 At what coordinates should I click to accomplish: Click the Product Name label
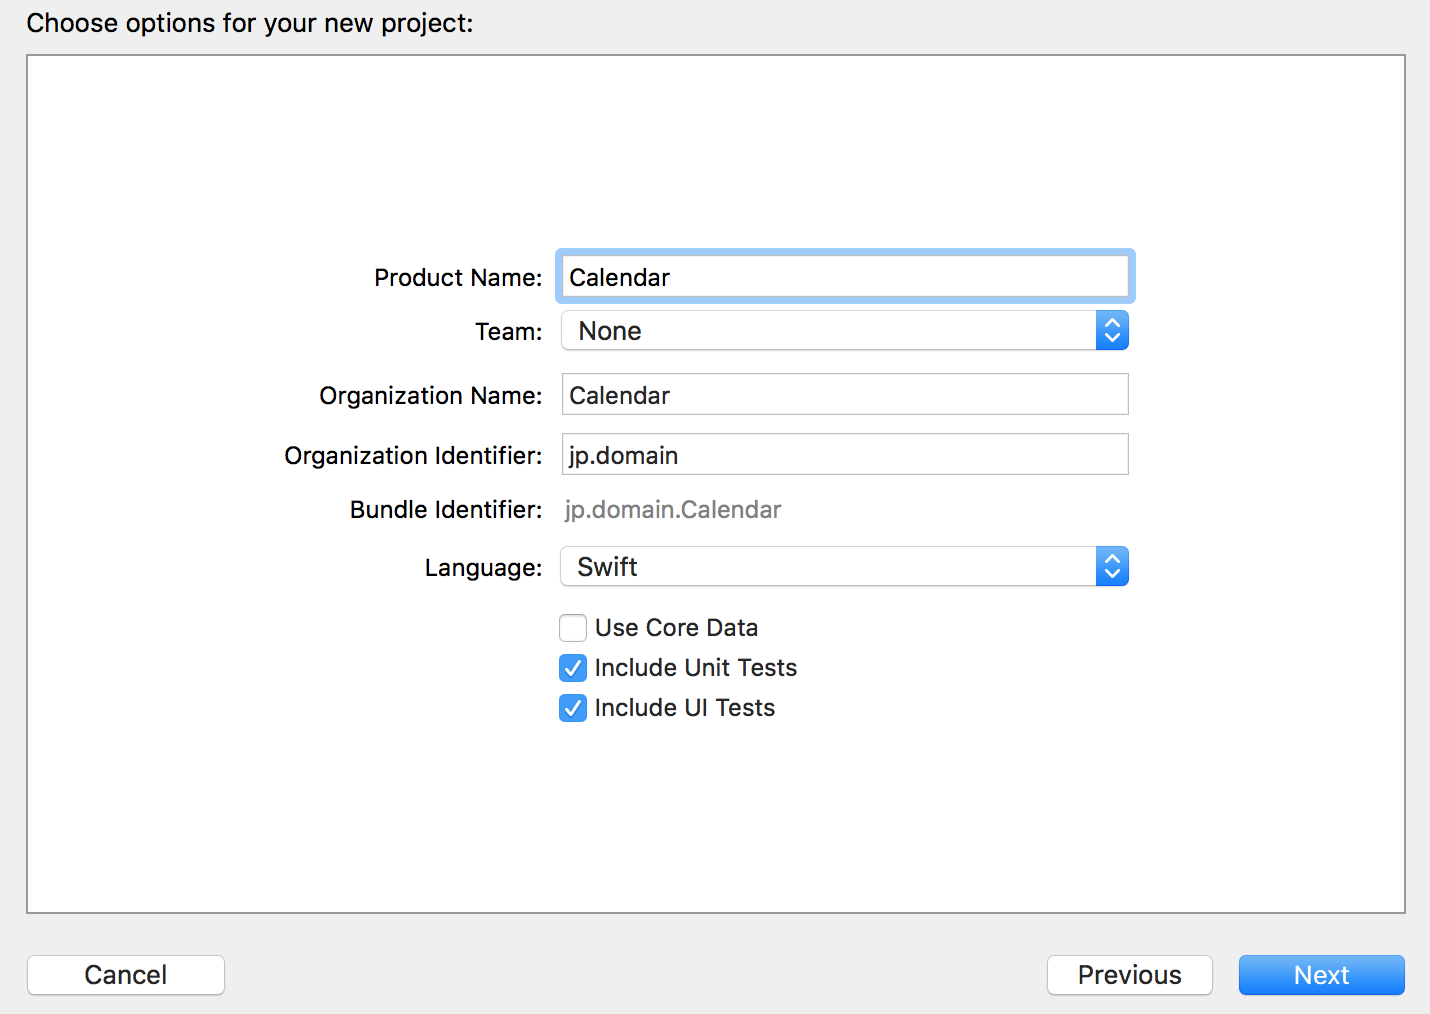pos(457,277)
